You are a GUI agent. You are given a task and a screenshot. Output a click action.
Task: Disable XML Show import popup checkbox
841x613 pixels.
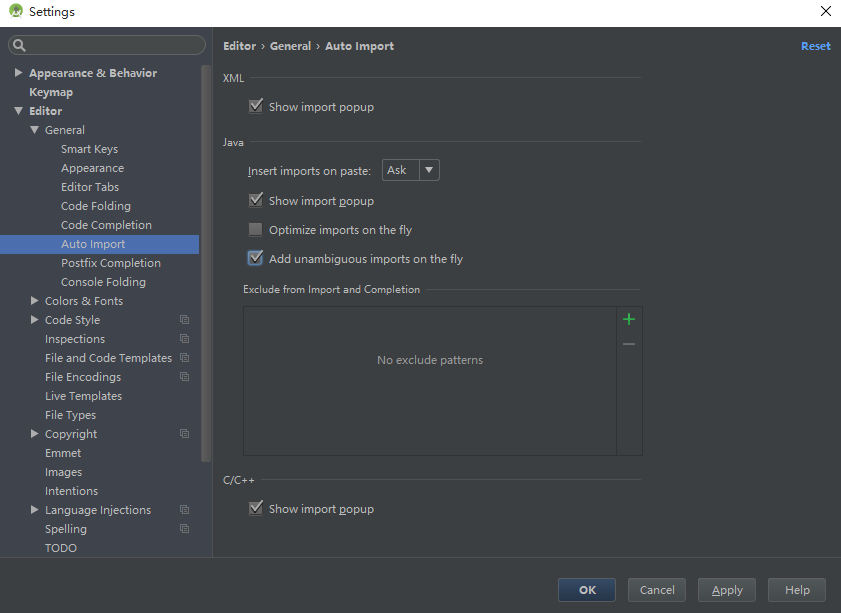[x=256, y=106]
